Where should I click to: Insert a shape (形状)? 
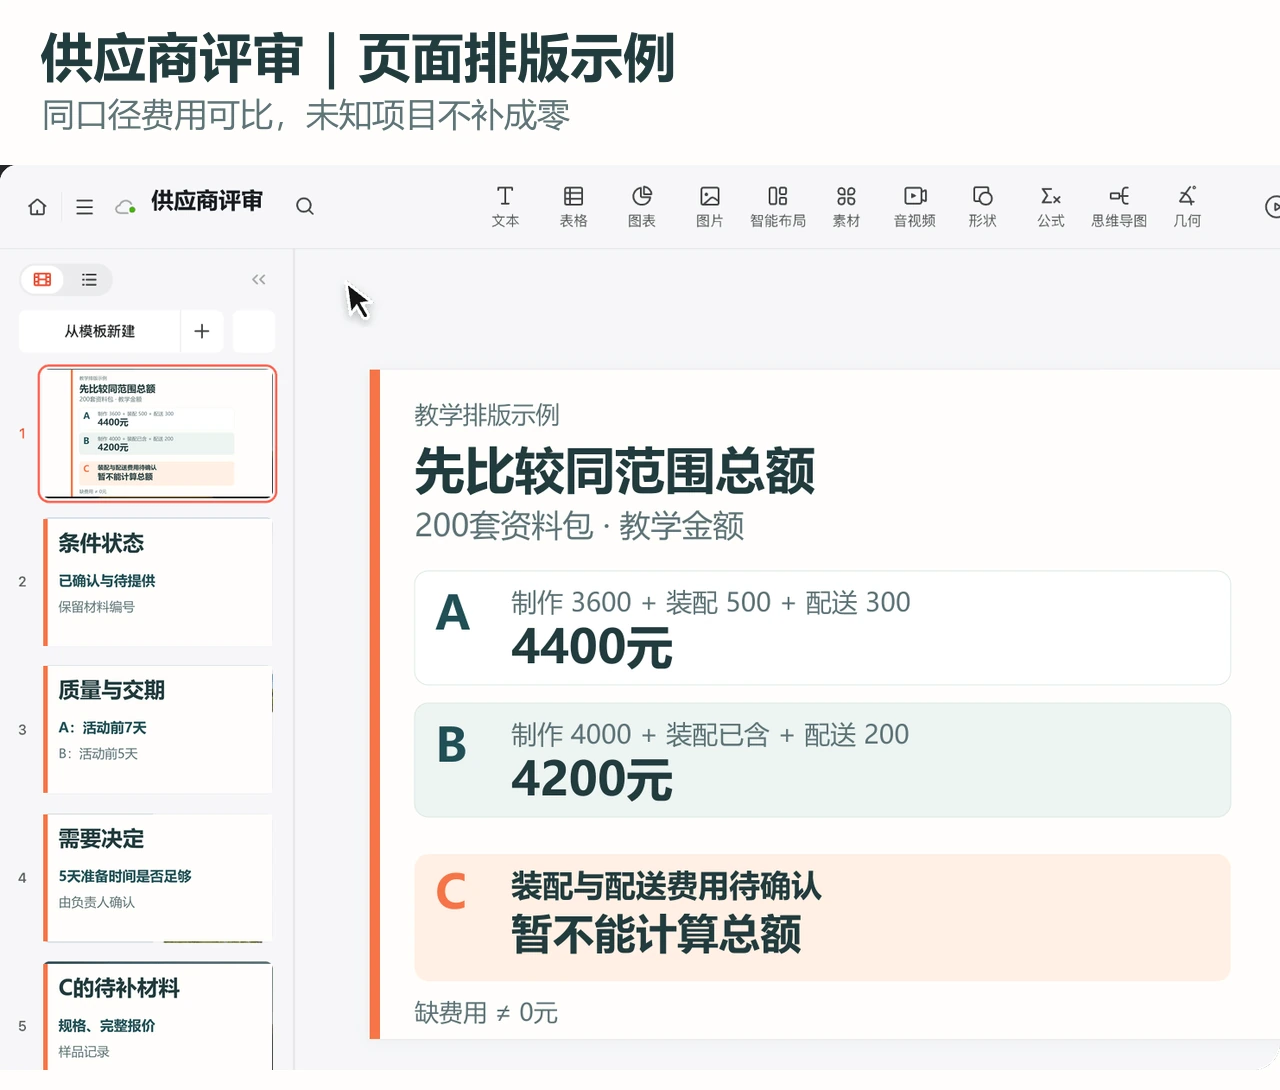(983, 207)
